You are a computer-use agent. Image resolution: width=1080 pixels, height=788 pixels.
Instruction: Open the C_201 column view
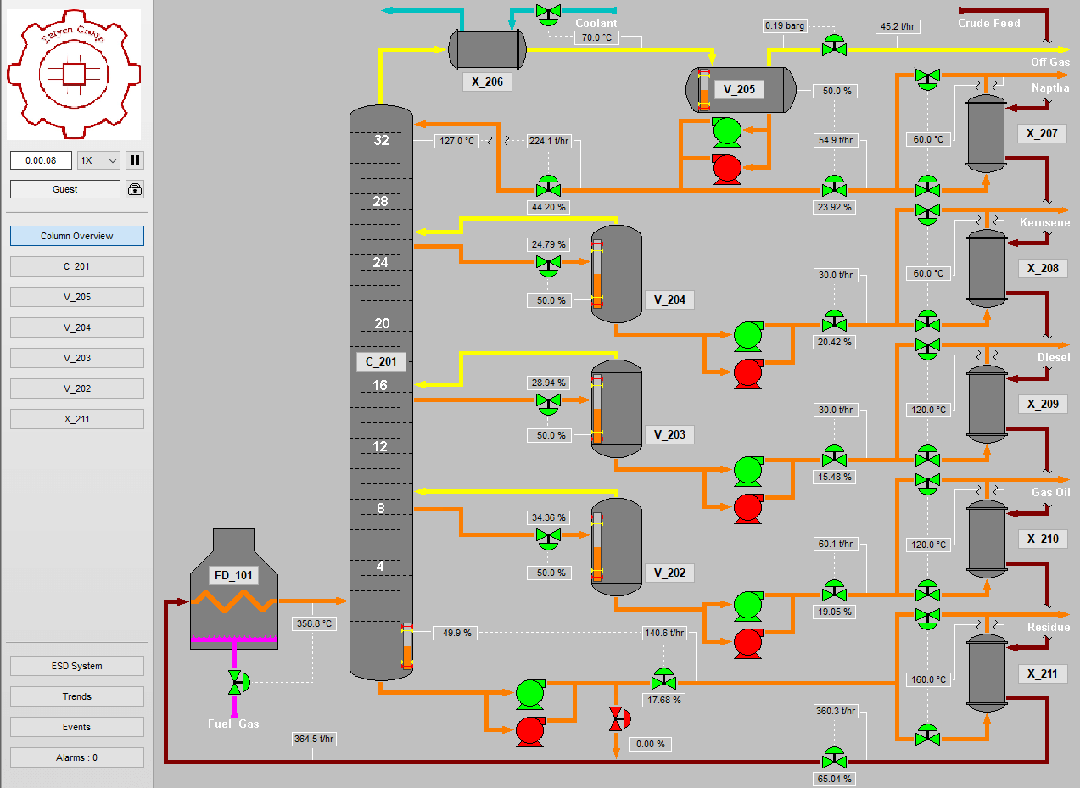[x=76, y=266]
